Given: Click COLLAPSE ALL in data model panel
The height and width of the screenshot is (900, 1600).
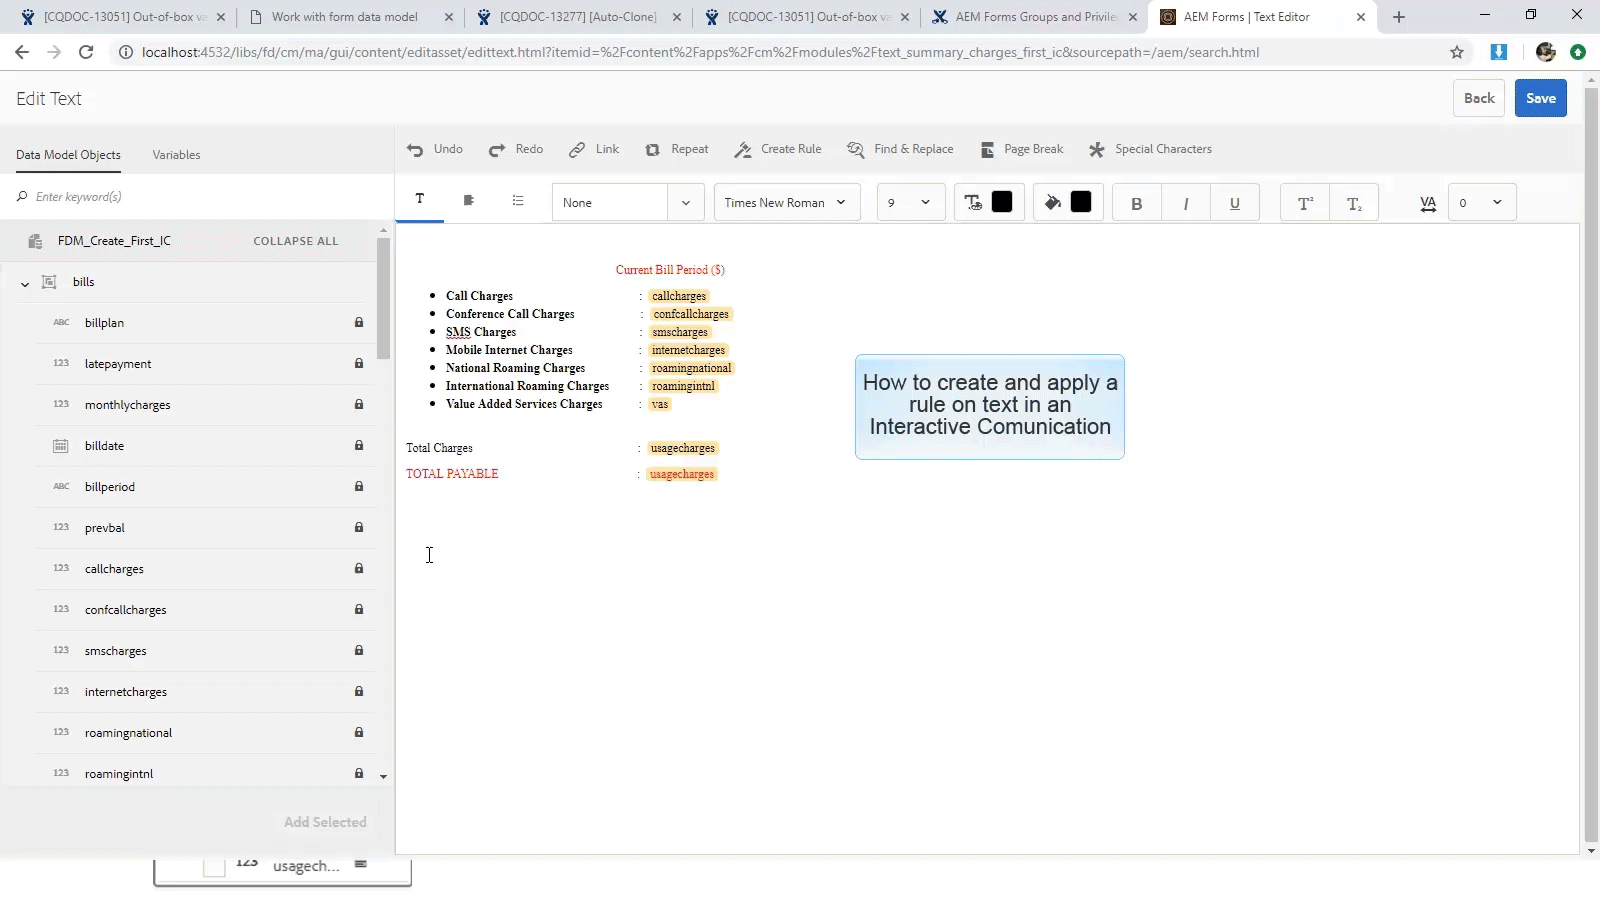Looking at the screenshot, I should (296, 241).
